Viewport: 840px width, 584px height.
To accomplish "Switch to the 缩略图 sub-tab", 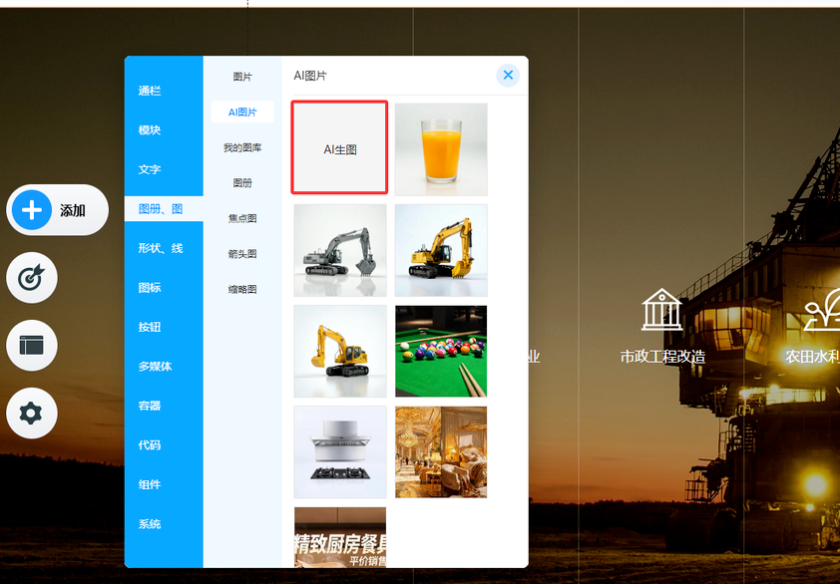I will click(x=243, y=289).
